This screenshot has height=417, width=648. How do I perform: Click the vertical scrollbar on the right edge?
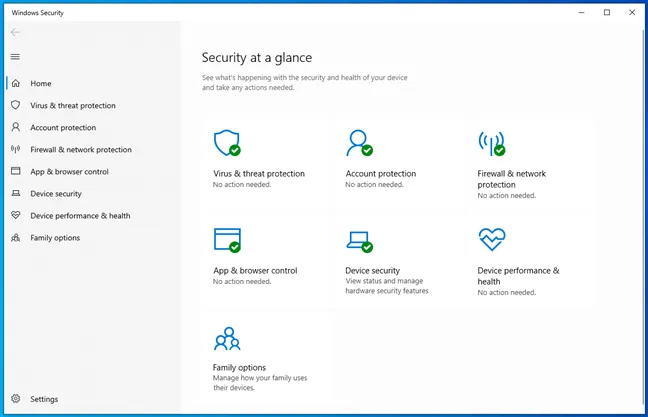[644, 217]
